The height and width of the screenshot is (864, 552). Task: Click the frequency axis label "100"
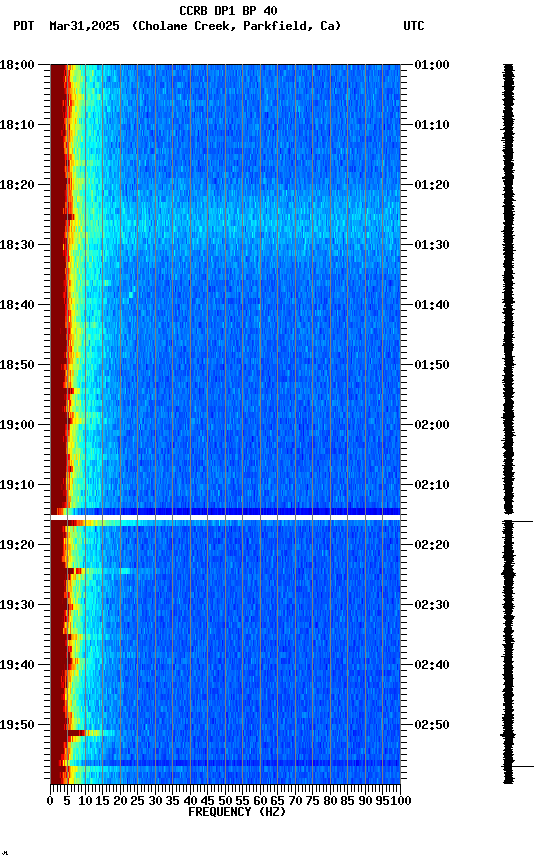(x=402, y=801)
